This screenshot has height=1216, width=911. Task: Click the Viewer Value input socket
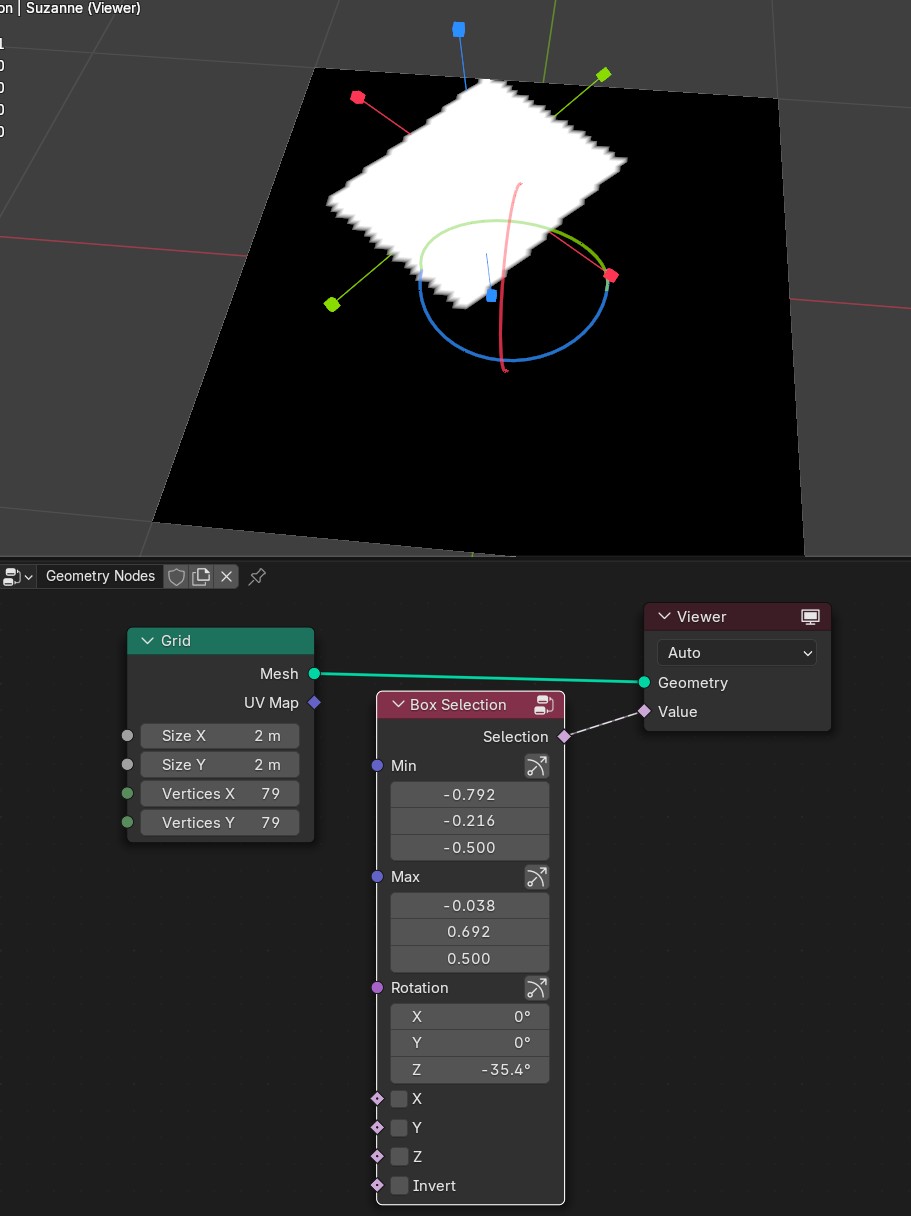coord(644,712)
